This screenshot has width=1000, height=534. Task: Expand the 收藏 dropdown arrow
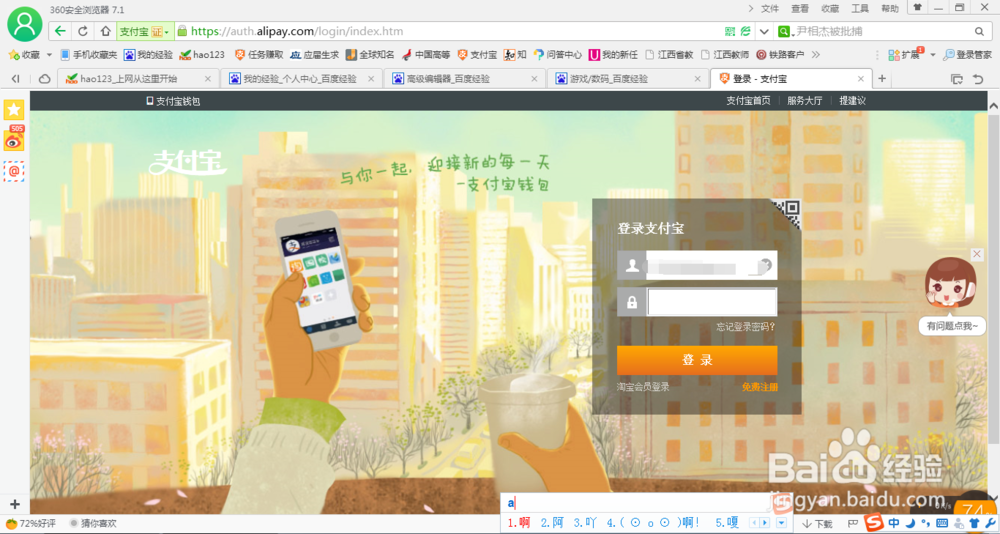tap(49, 55)
